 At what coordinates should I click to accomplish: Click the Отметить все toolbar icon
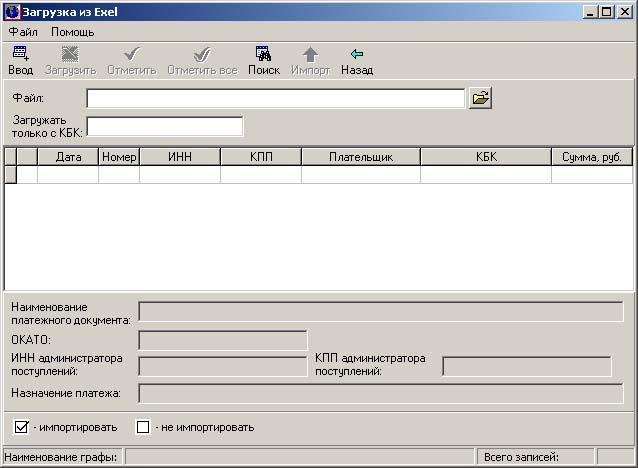tap(202, 55)
